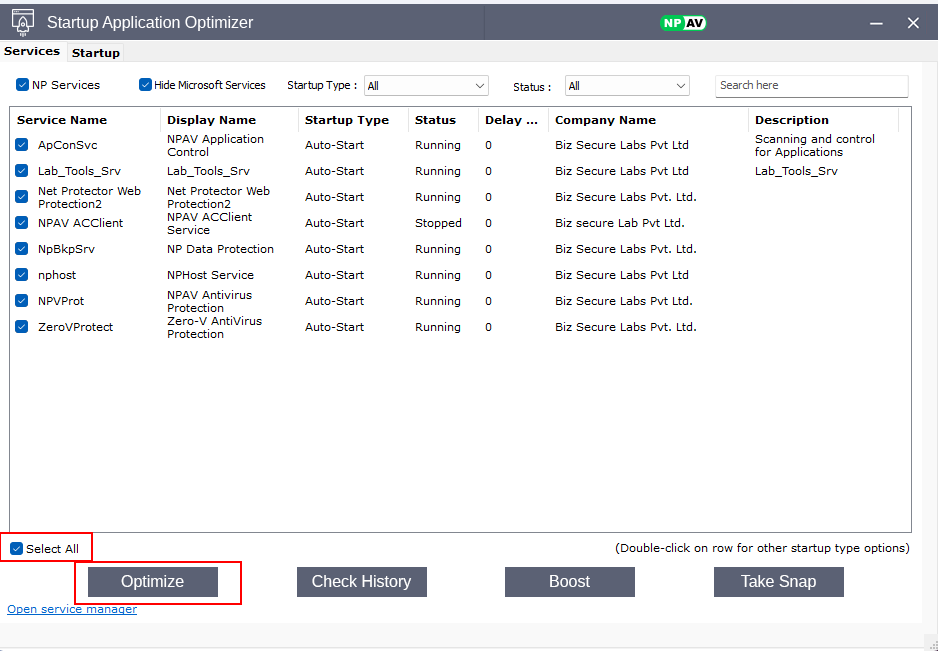Open service manager link
Viewport: 938px width, 651px height.
coord(72,609)
